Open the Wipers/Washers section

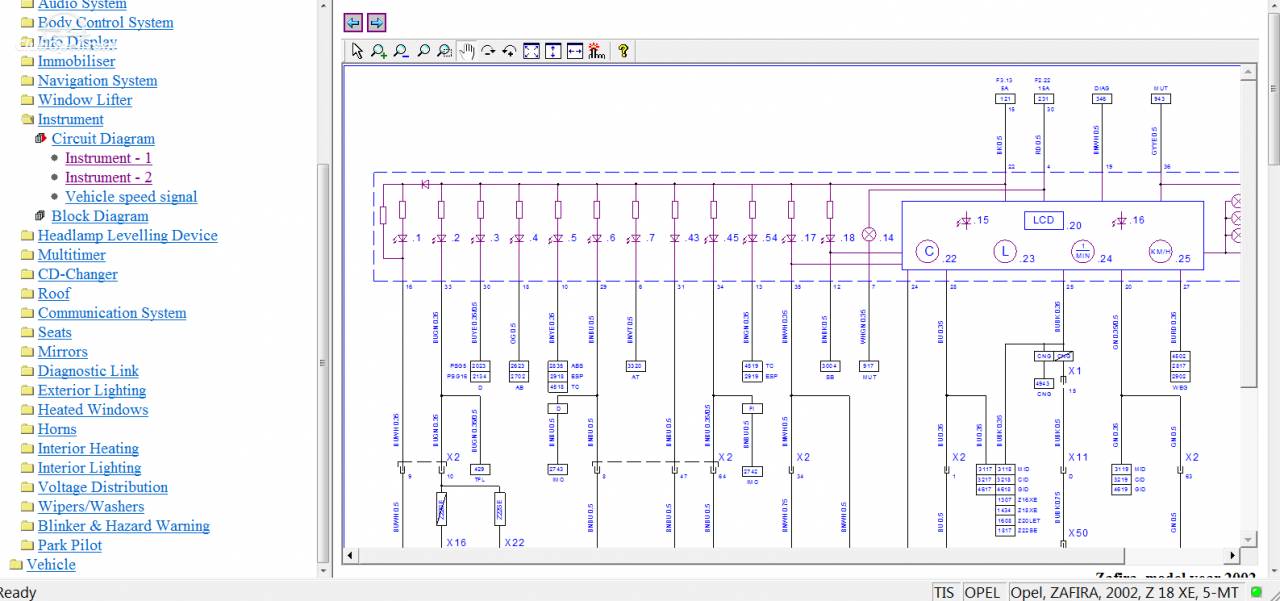91,507
